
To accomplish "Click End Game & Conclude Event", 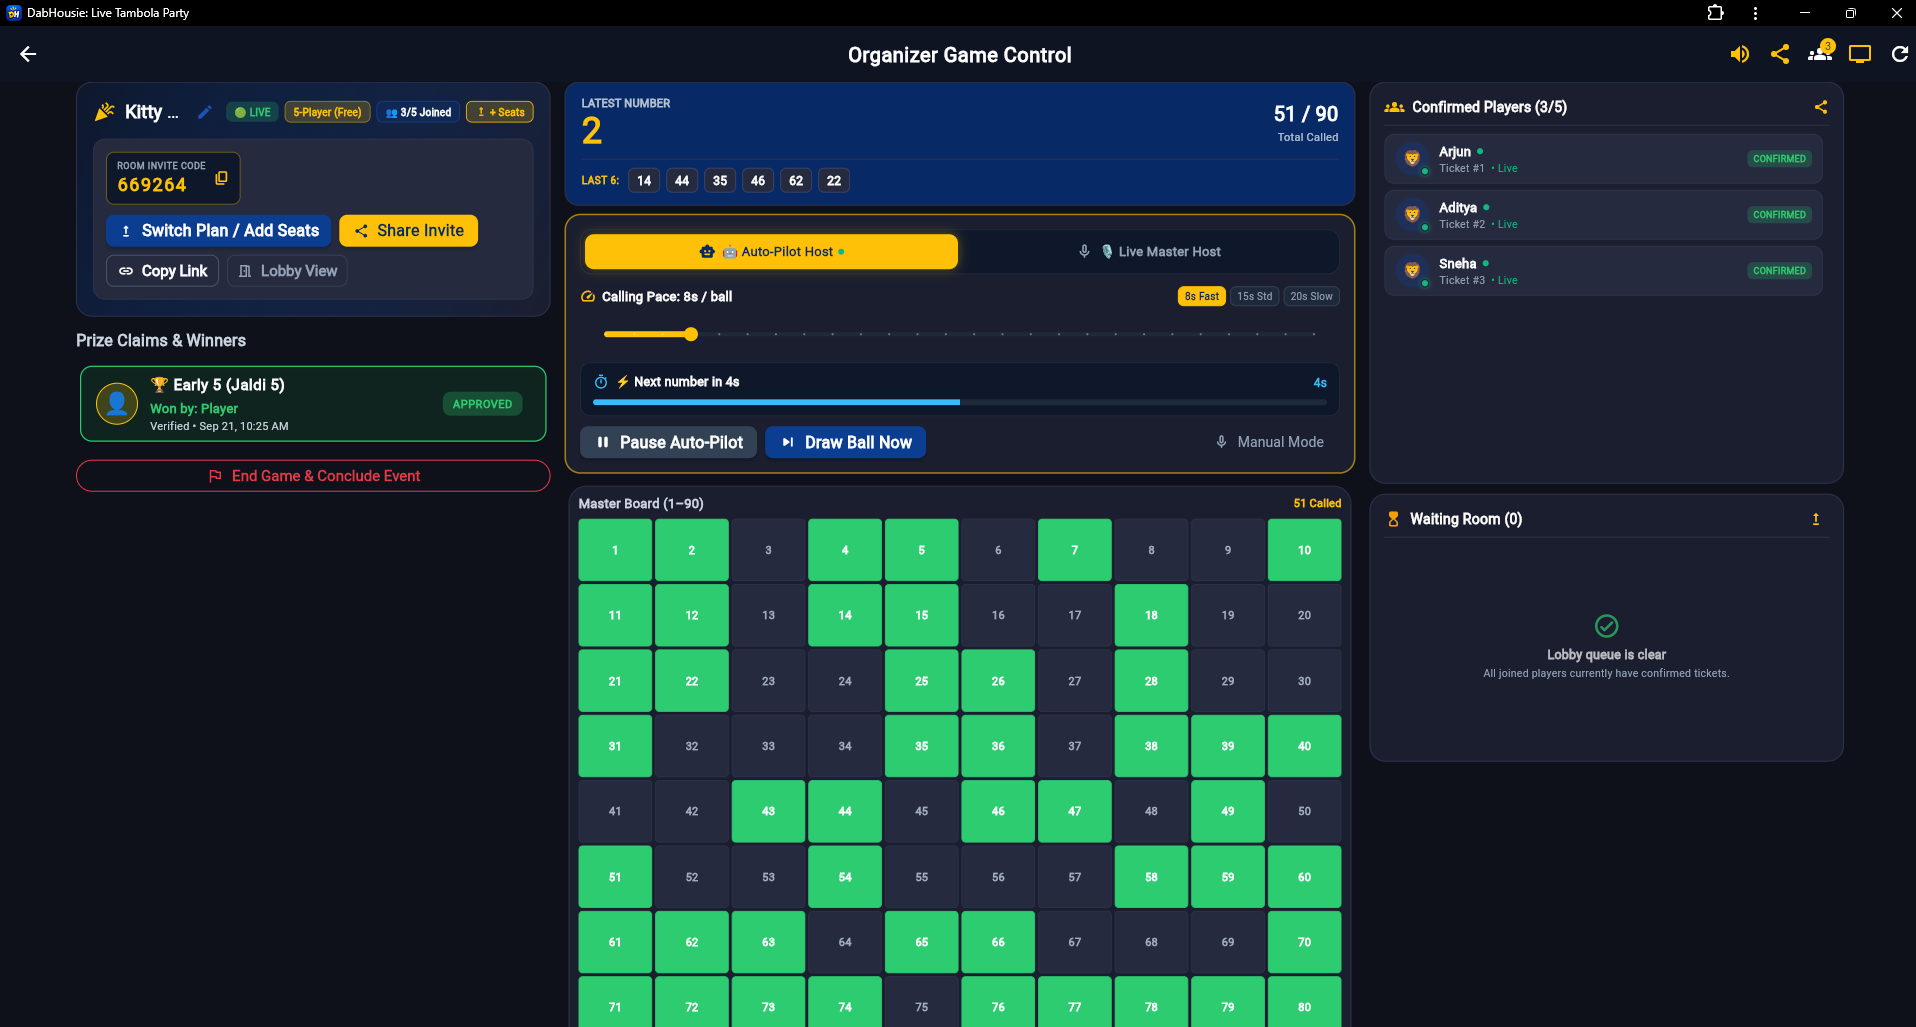I will point(313,476).
